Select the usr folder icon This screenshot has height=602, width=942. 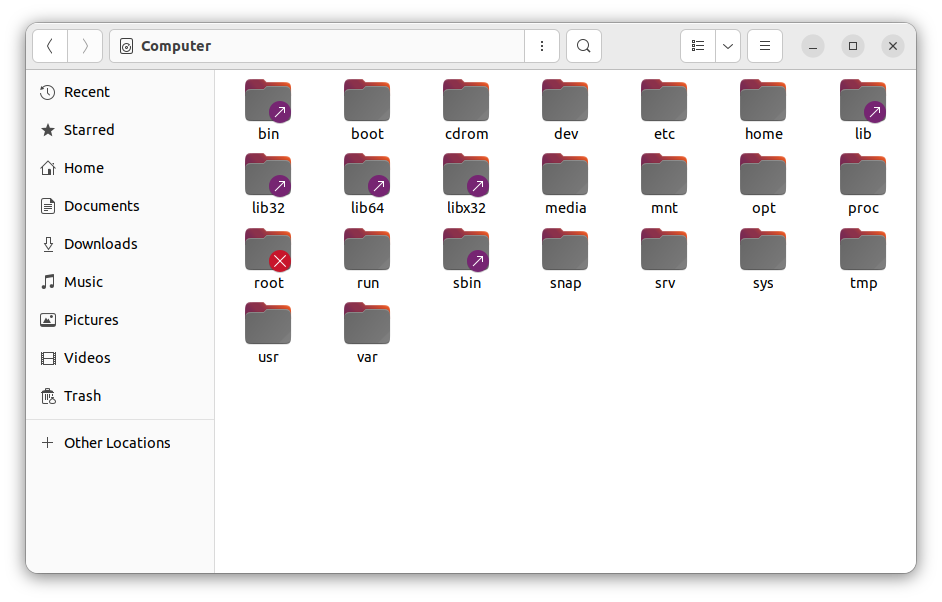click(x=268, y=324)
